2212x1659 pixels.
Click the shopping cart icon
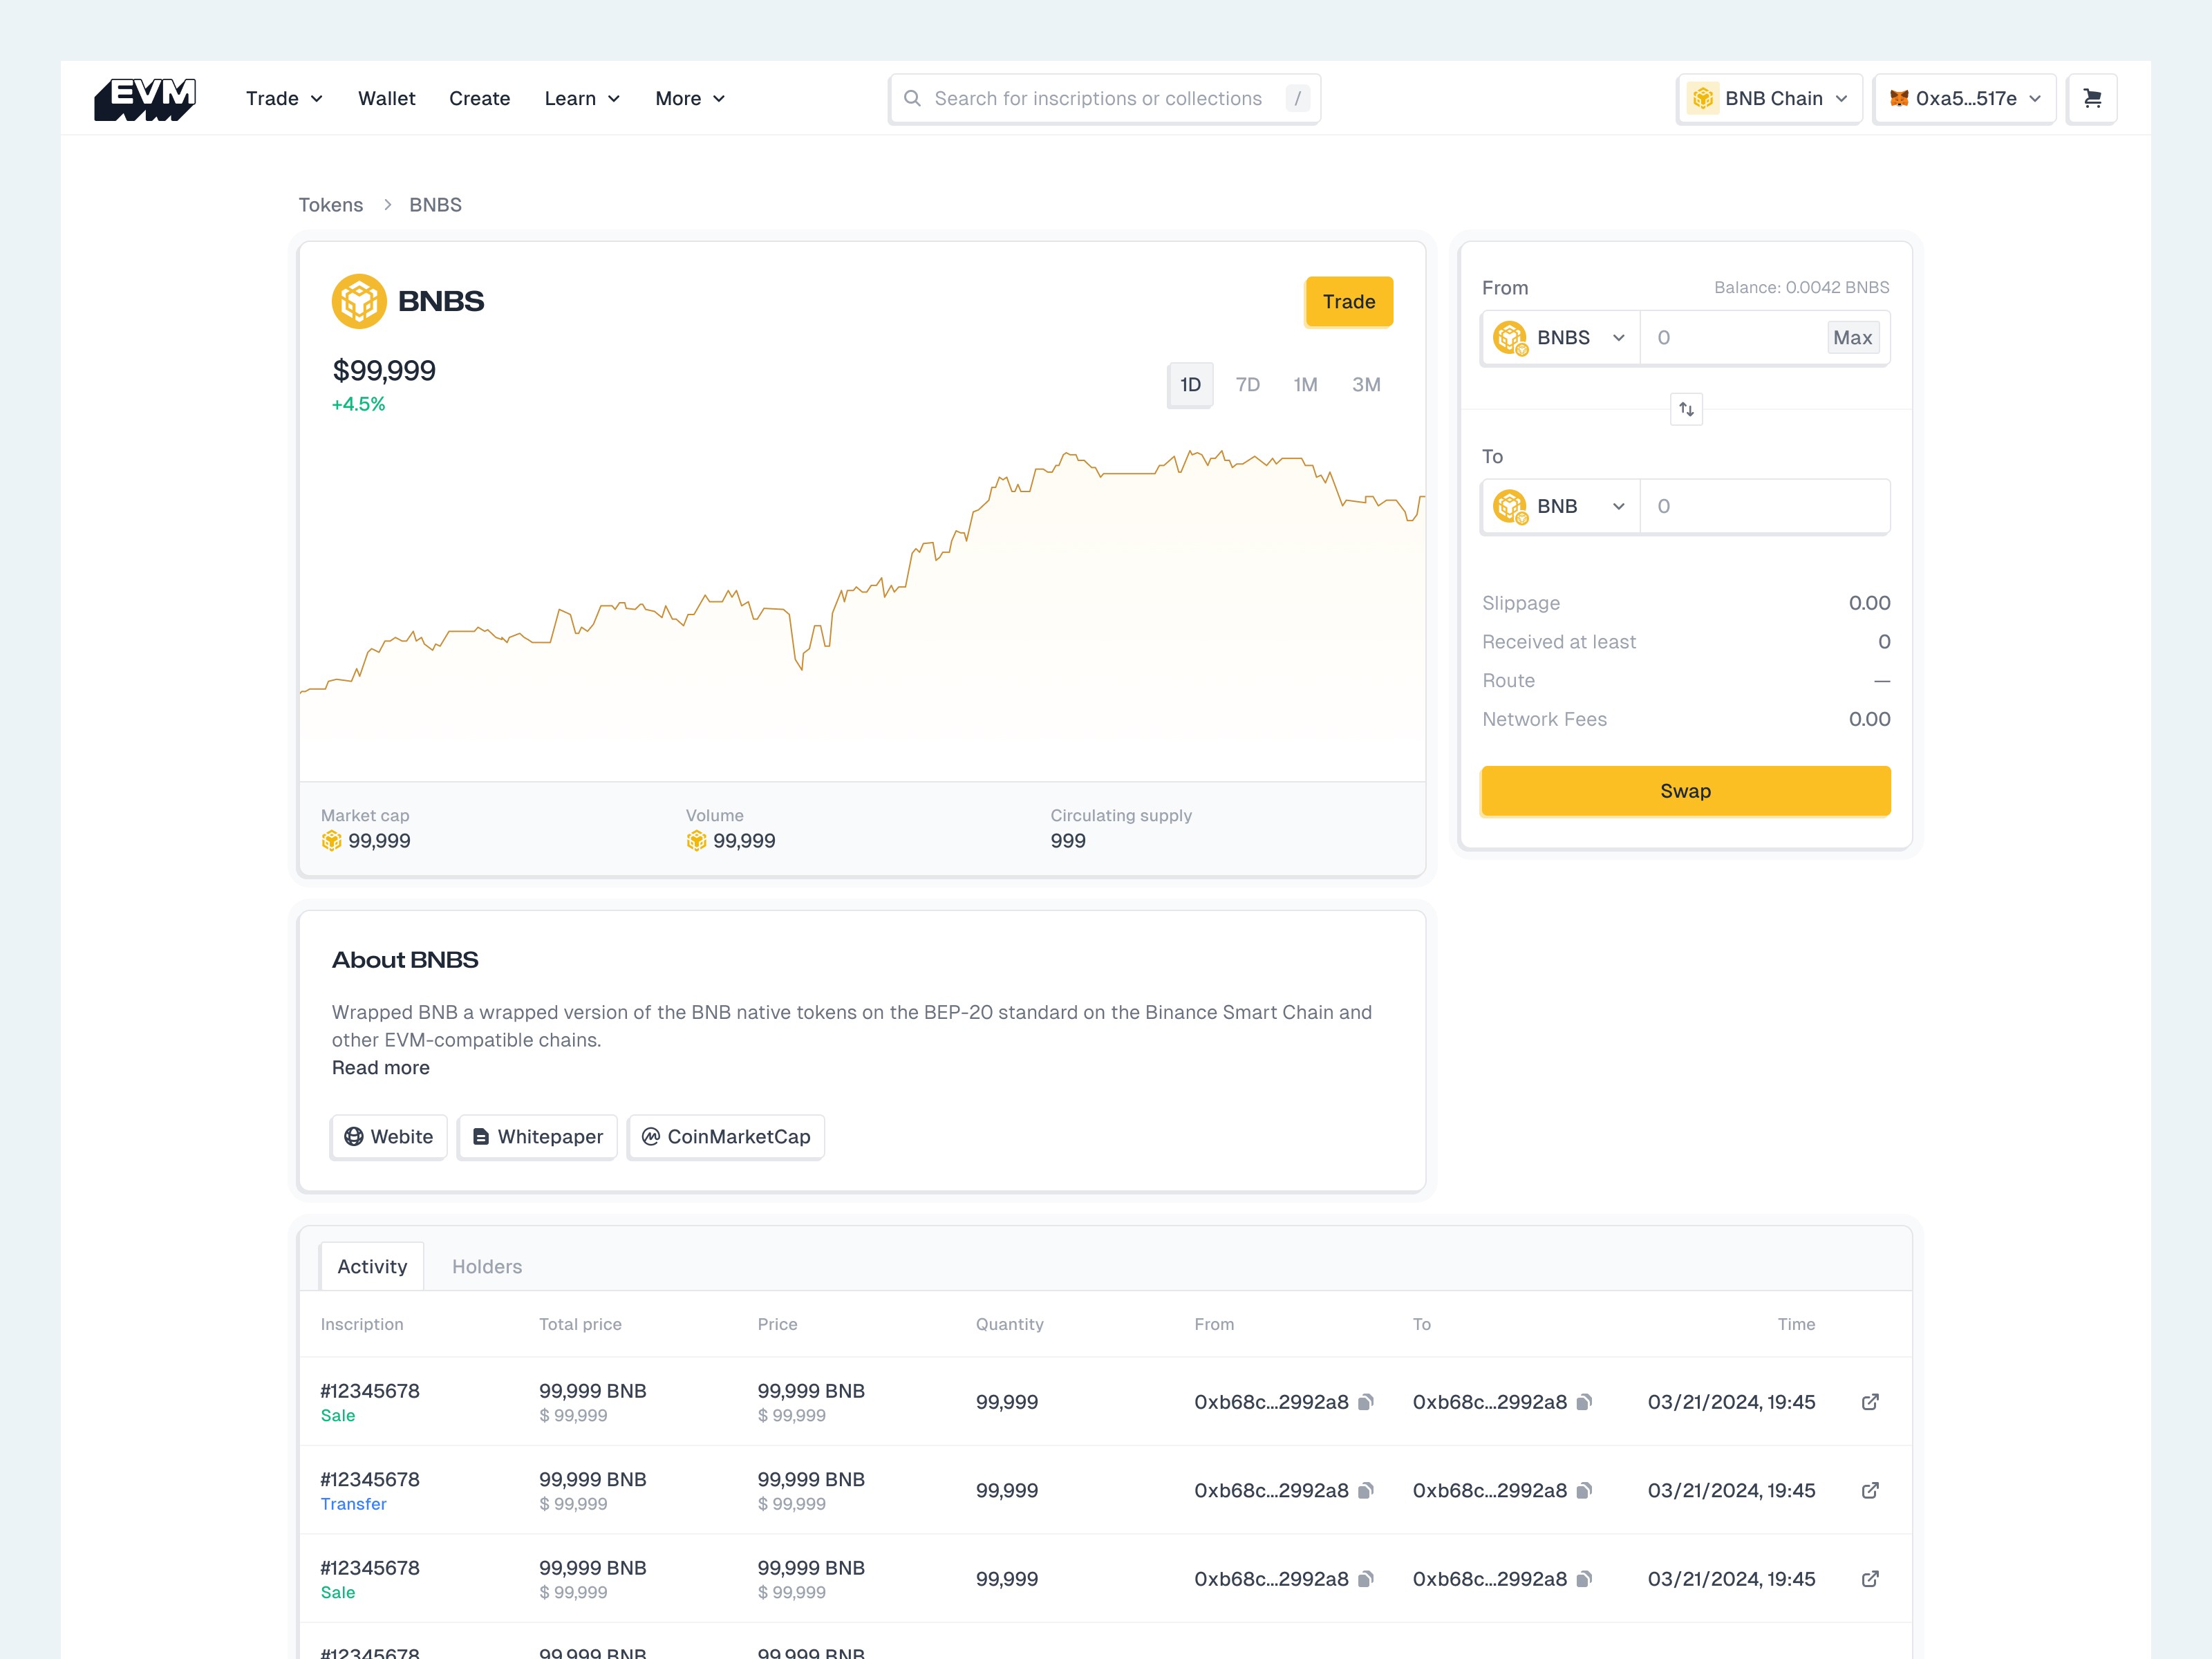2092,97
